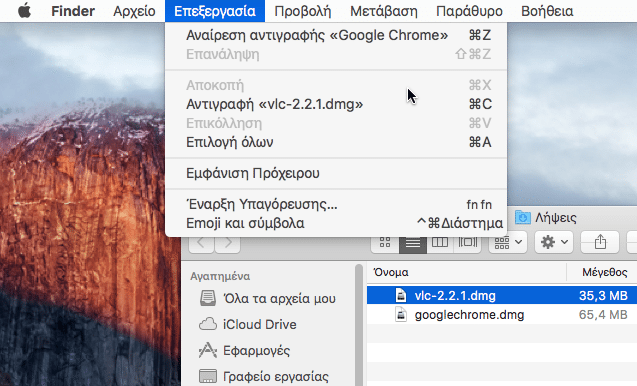This screenshot has width=637, height=386.
Task: Switch Finder to column view
Action: pyautogui.click(x=440, y=243)
